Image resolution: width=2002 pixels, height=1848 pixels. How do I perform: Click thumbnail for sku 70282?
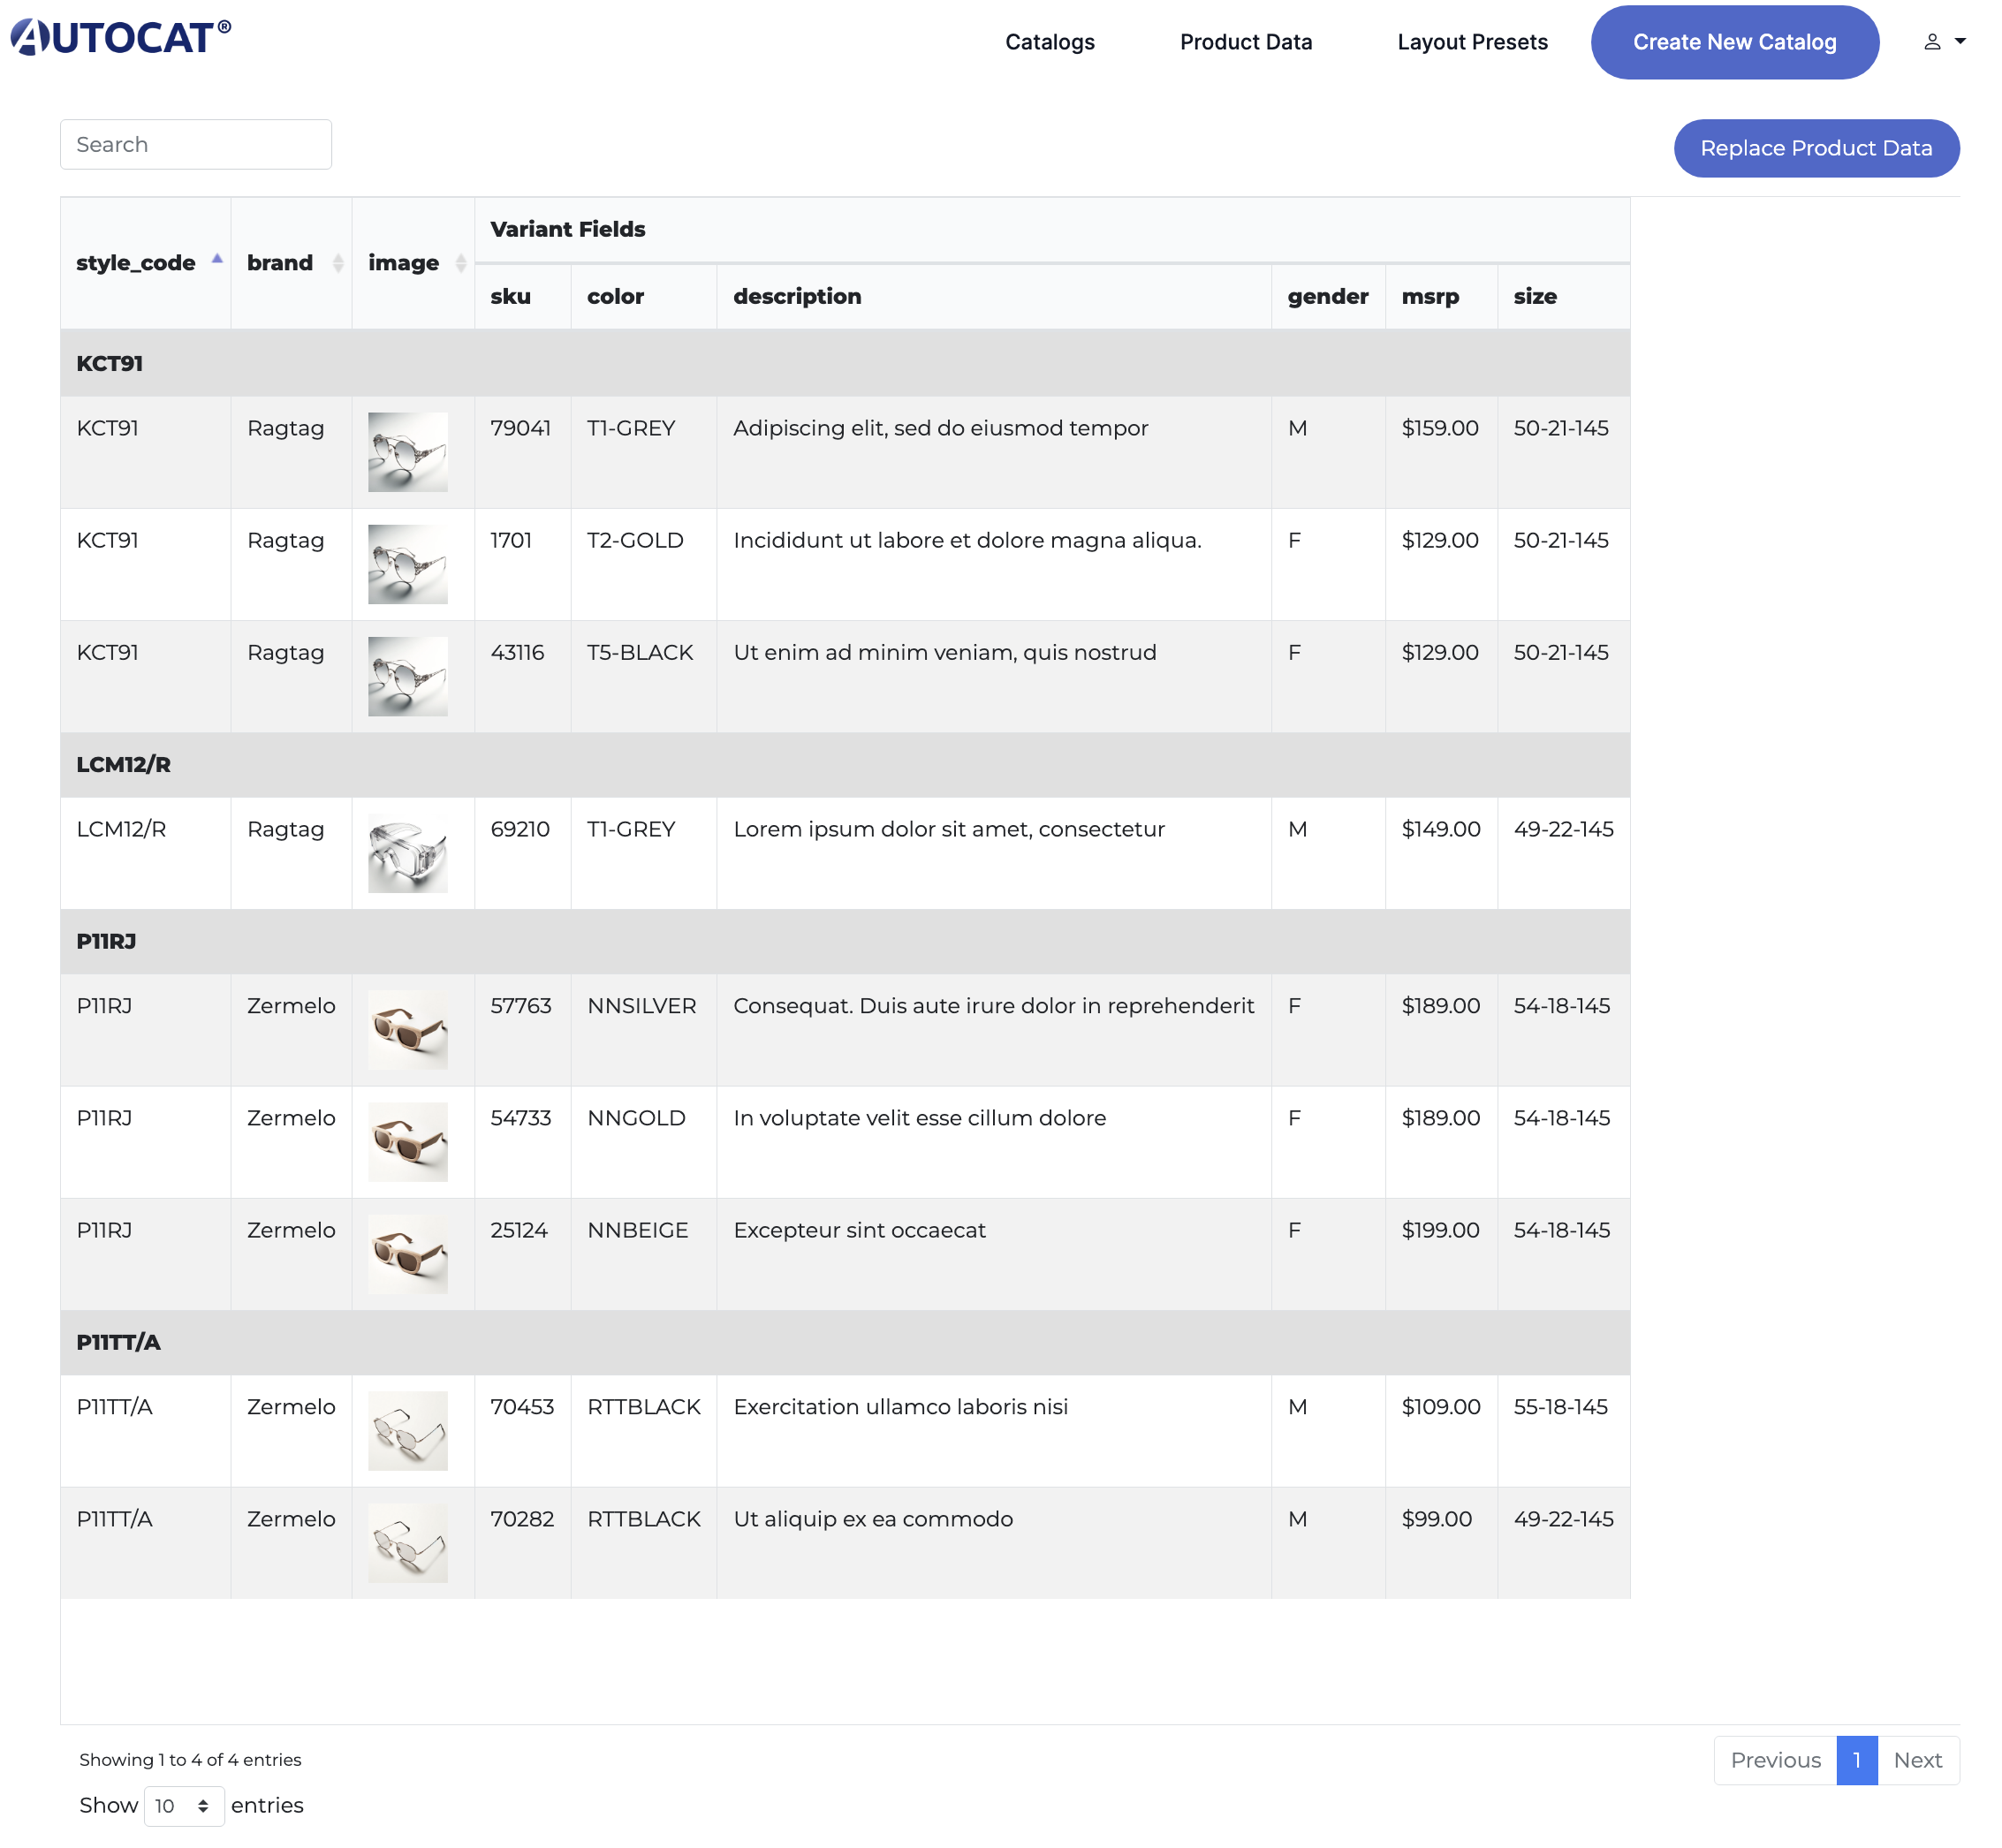(x=408, y=1543)
